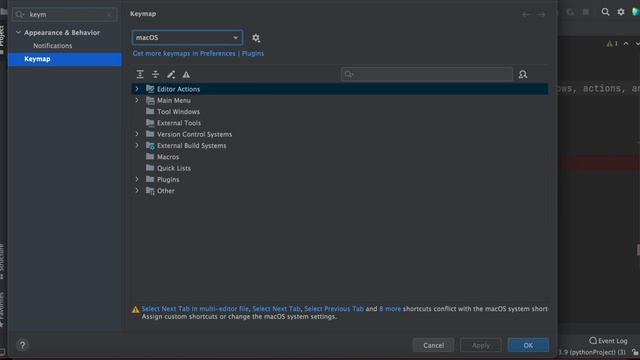
Task: Click the warning triangle beside the conflict message
Action: [136, 309]
